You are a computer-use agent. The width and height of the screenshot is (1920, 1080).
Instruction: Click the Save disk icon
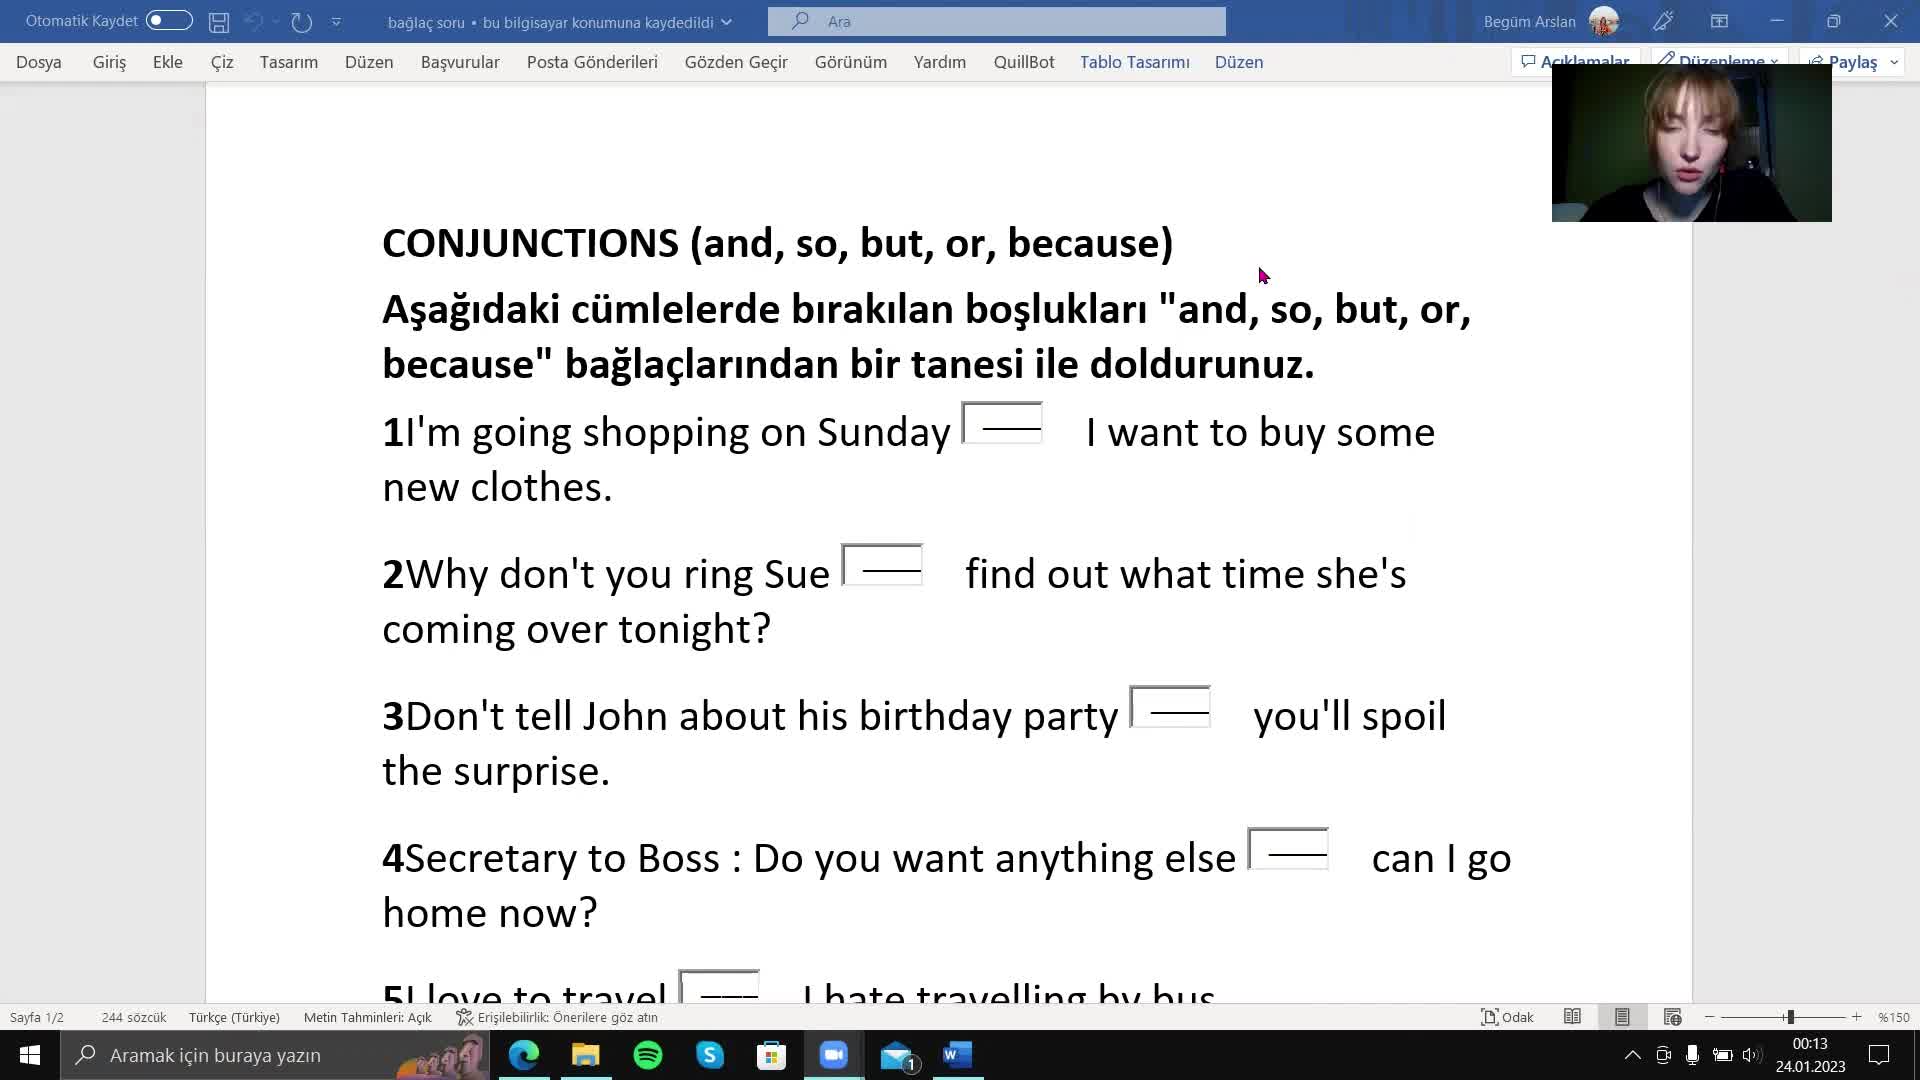pyautogui.click(x=219, y=21)
